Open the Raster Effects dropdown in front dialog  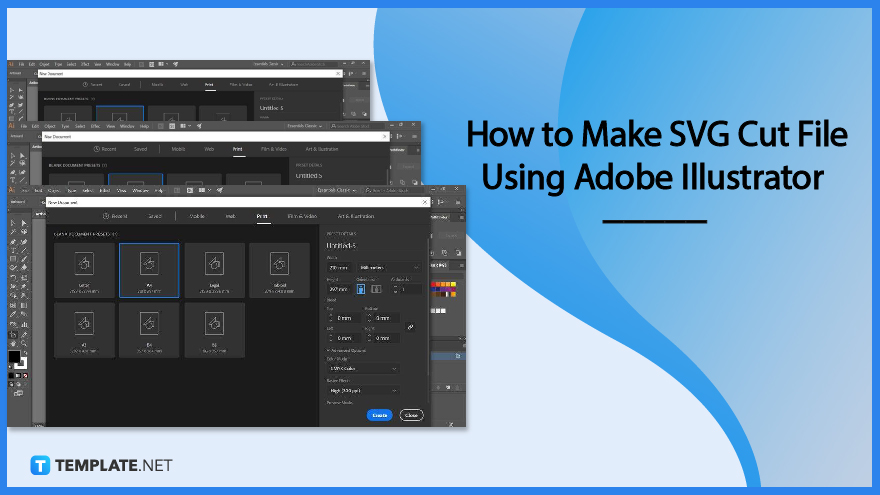[363, 391]
